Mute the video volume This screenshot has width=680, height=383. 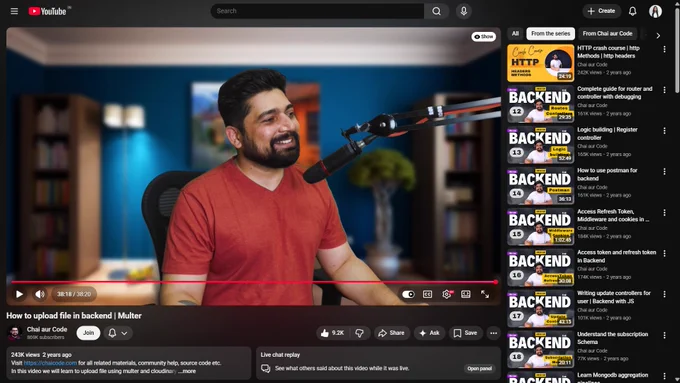coord(39,294)
